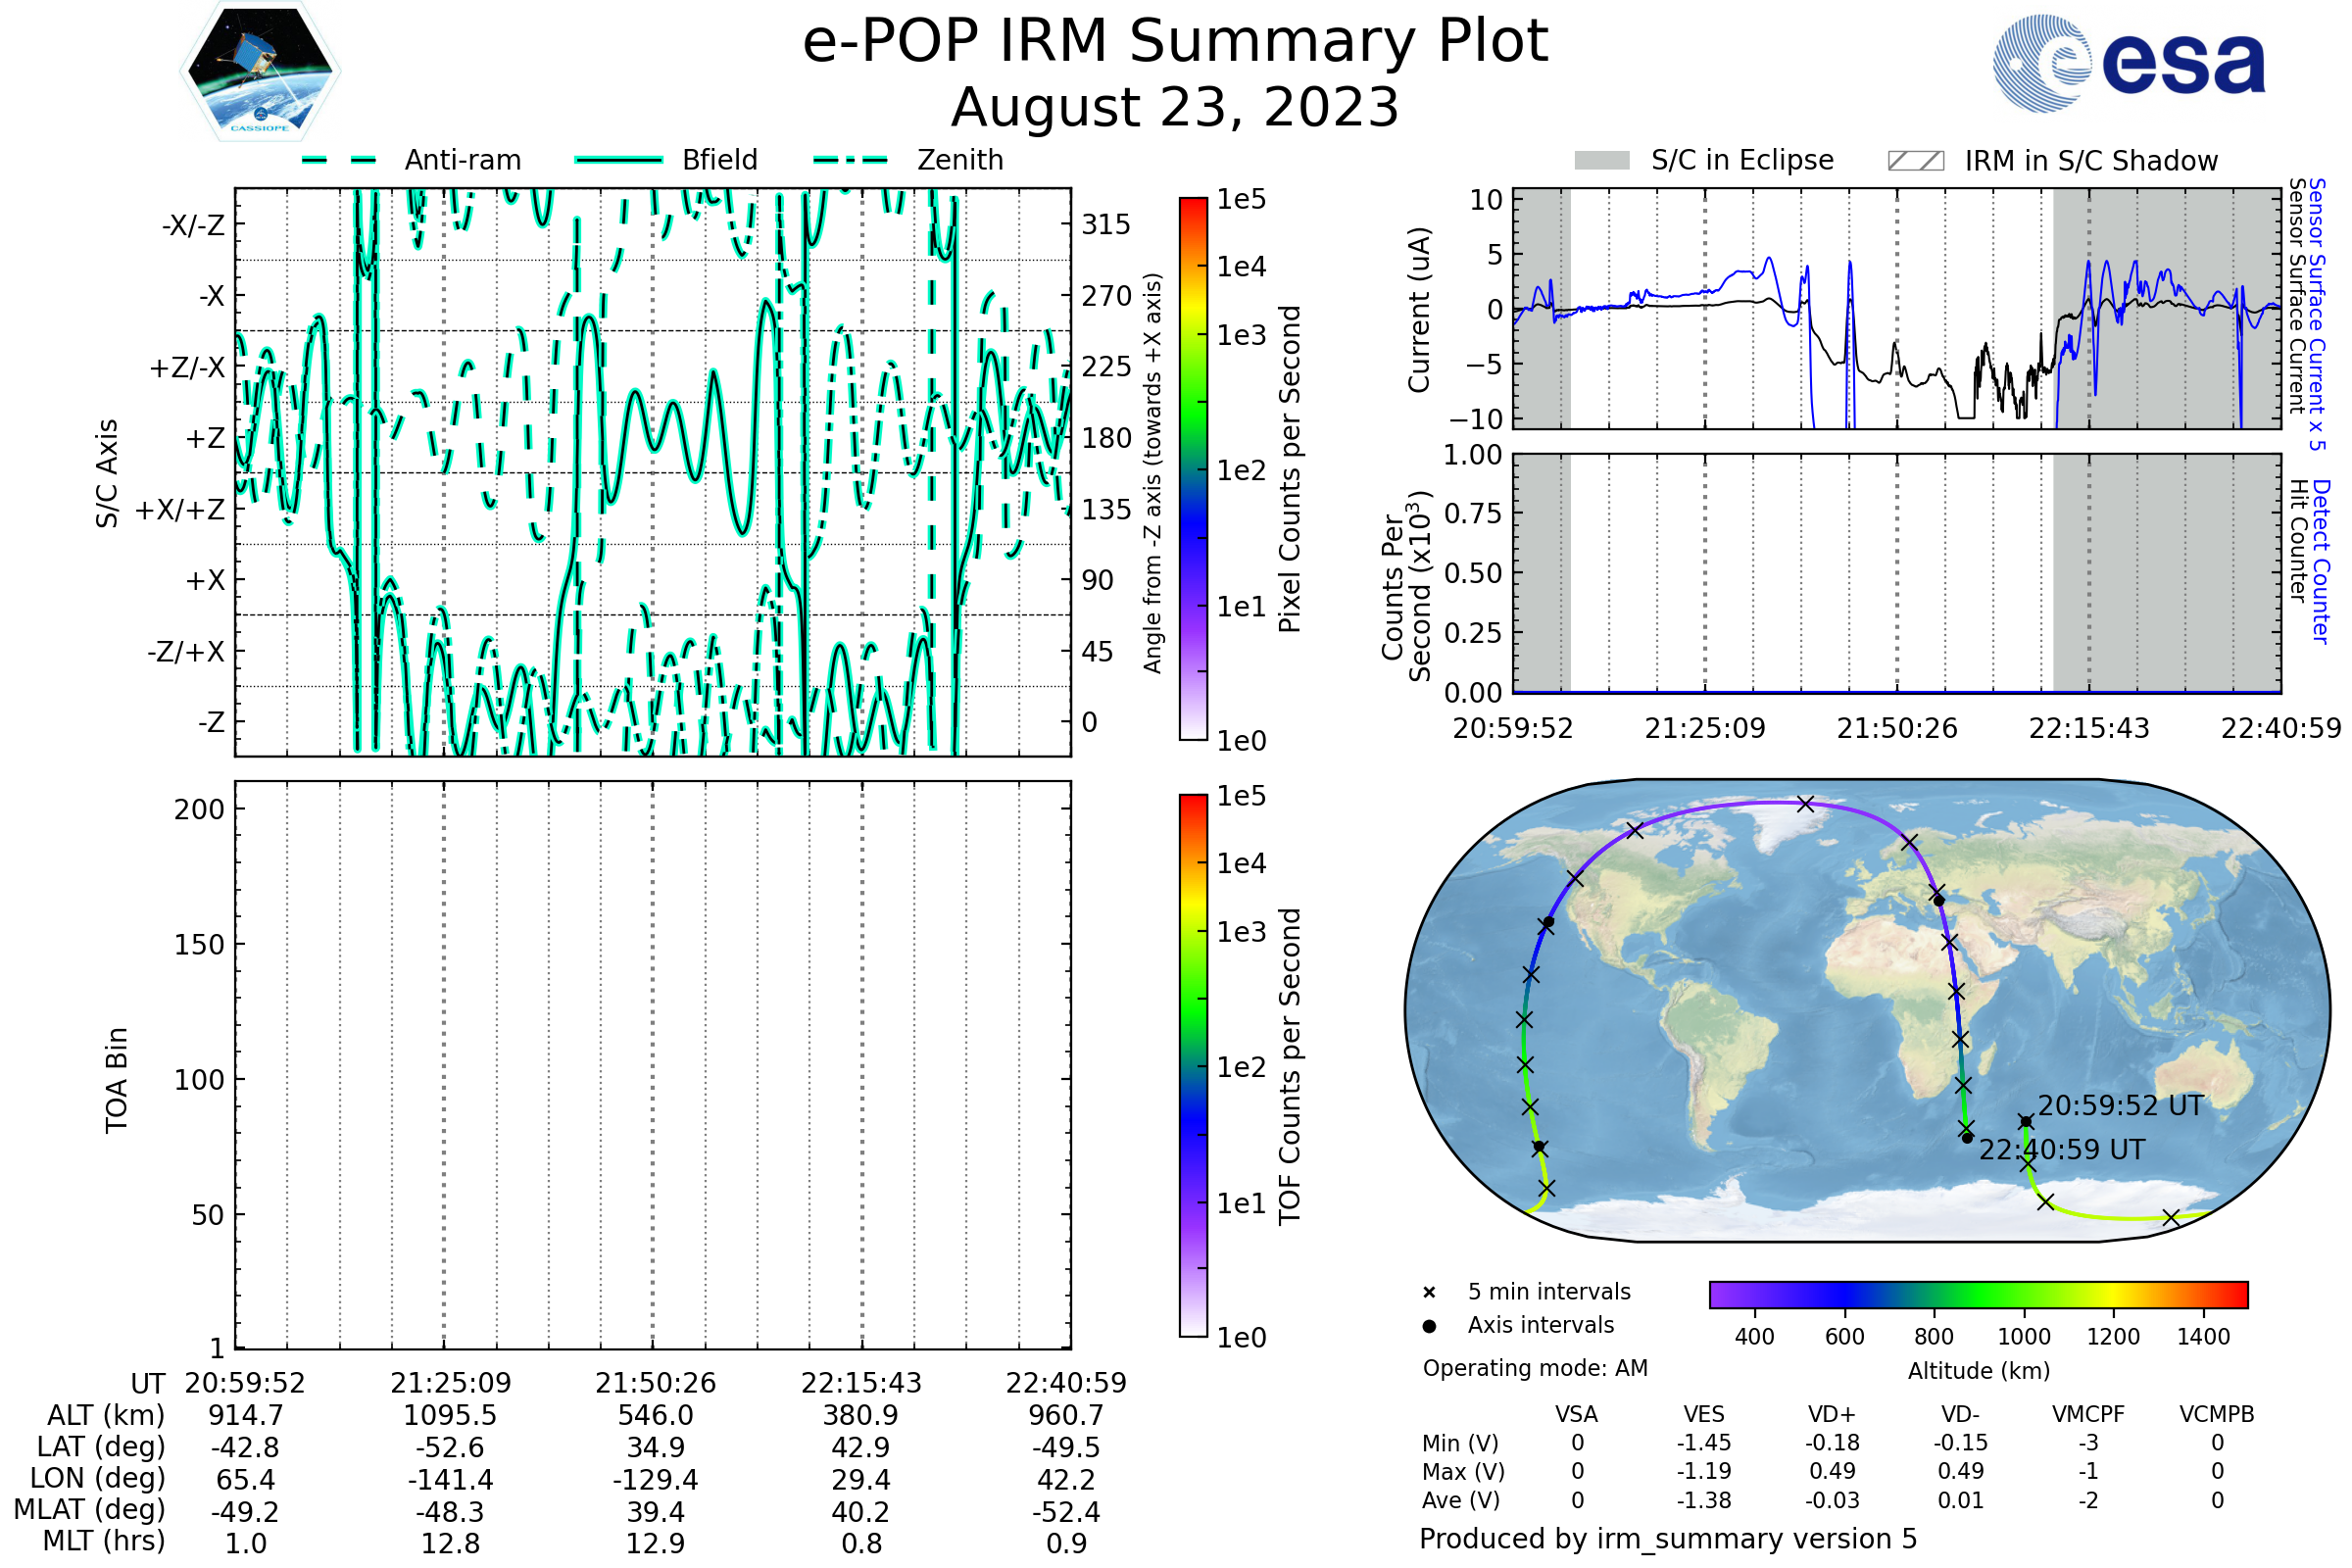This screenshot has height=1568, width=2352.
Task: Click the Pixel Counts per Second colorbar
Action: pyautogui.click(x=1193, y=469)
